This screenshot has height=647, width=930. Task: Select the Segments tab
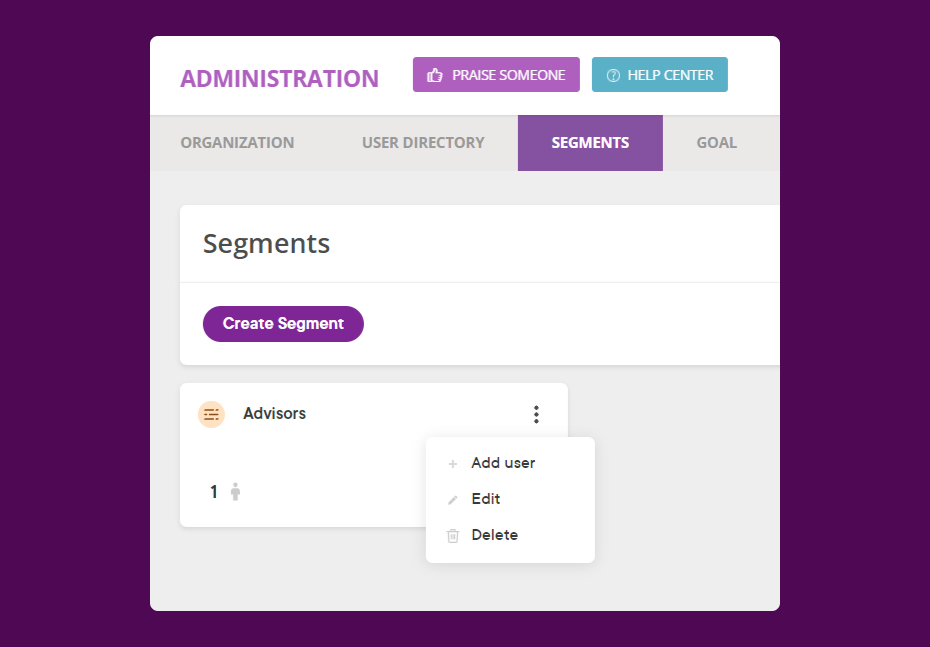click(590, 143)
